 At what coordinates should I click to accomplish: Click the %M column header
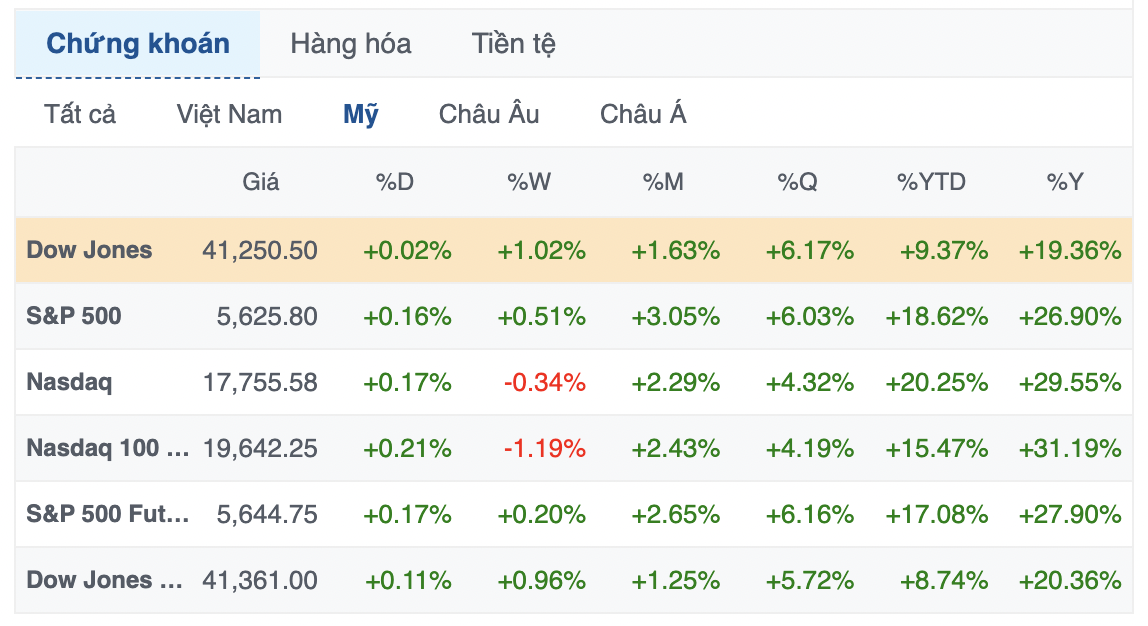[x=664, y=182]
